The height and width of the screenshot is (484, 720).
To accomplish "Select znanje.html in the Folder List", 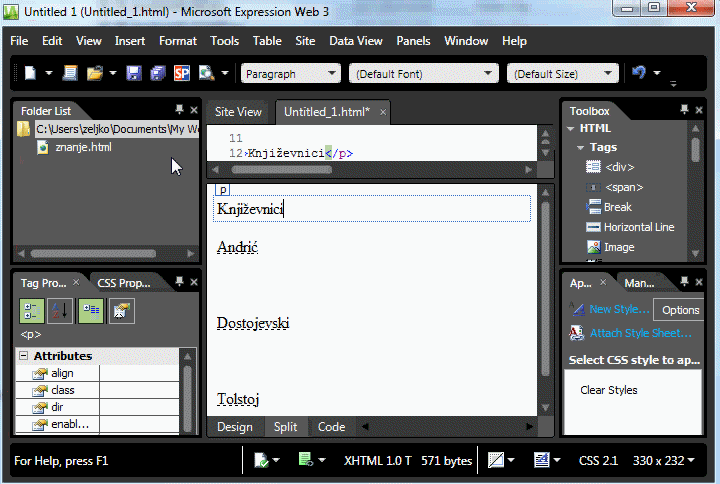I will point(83,147).
